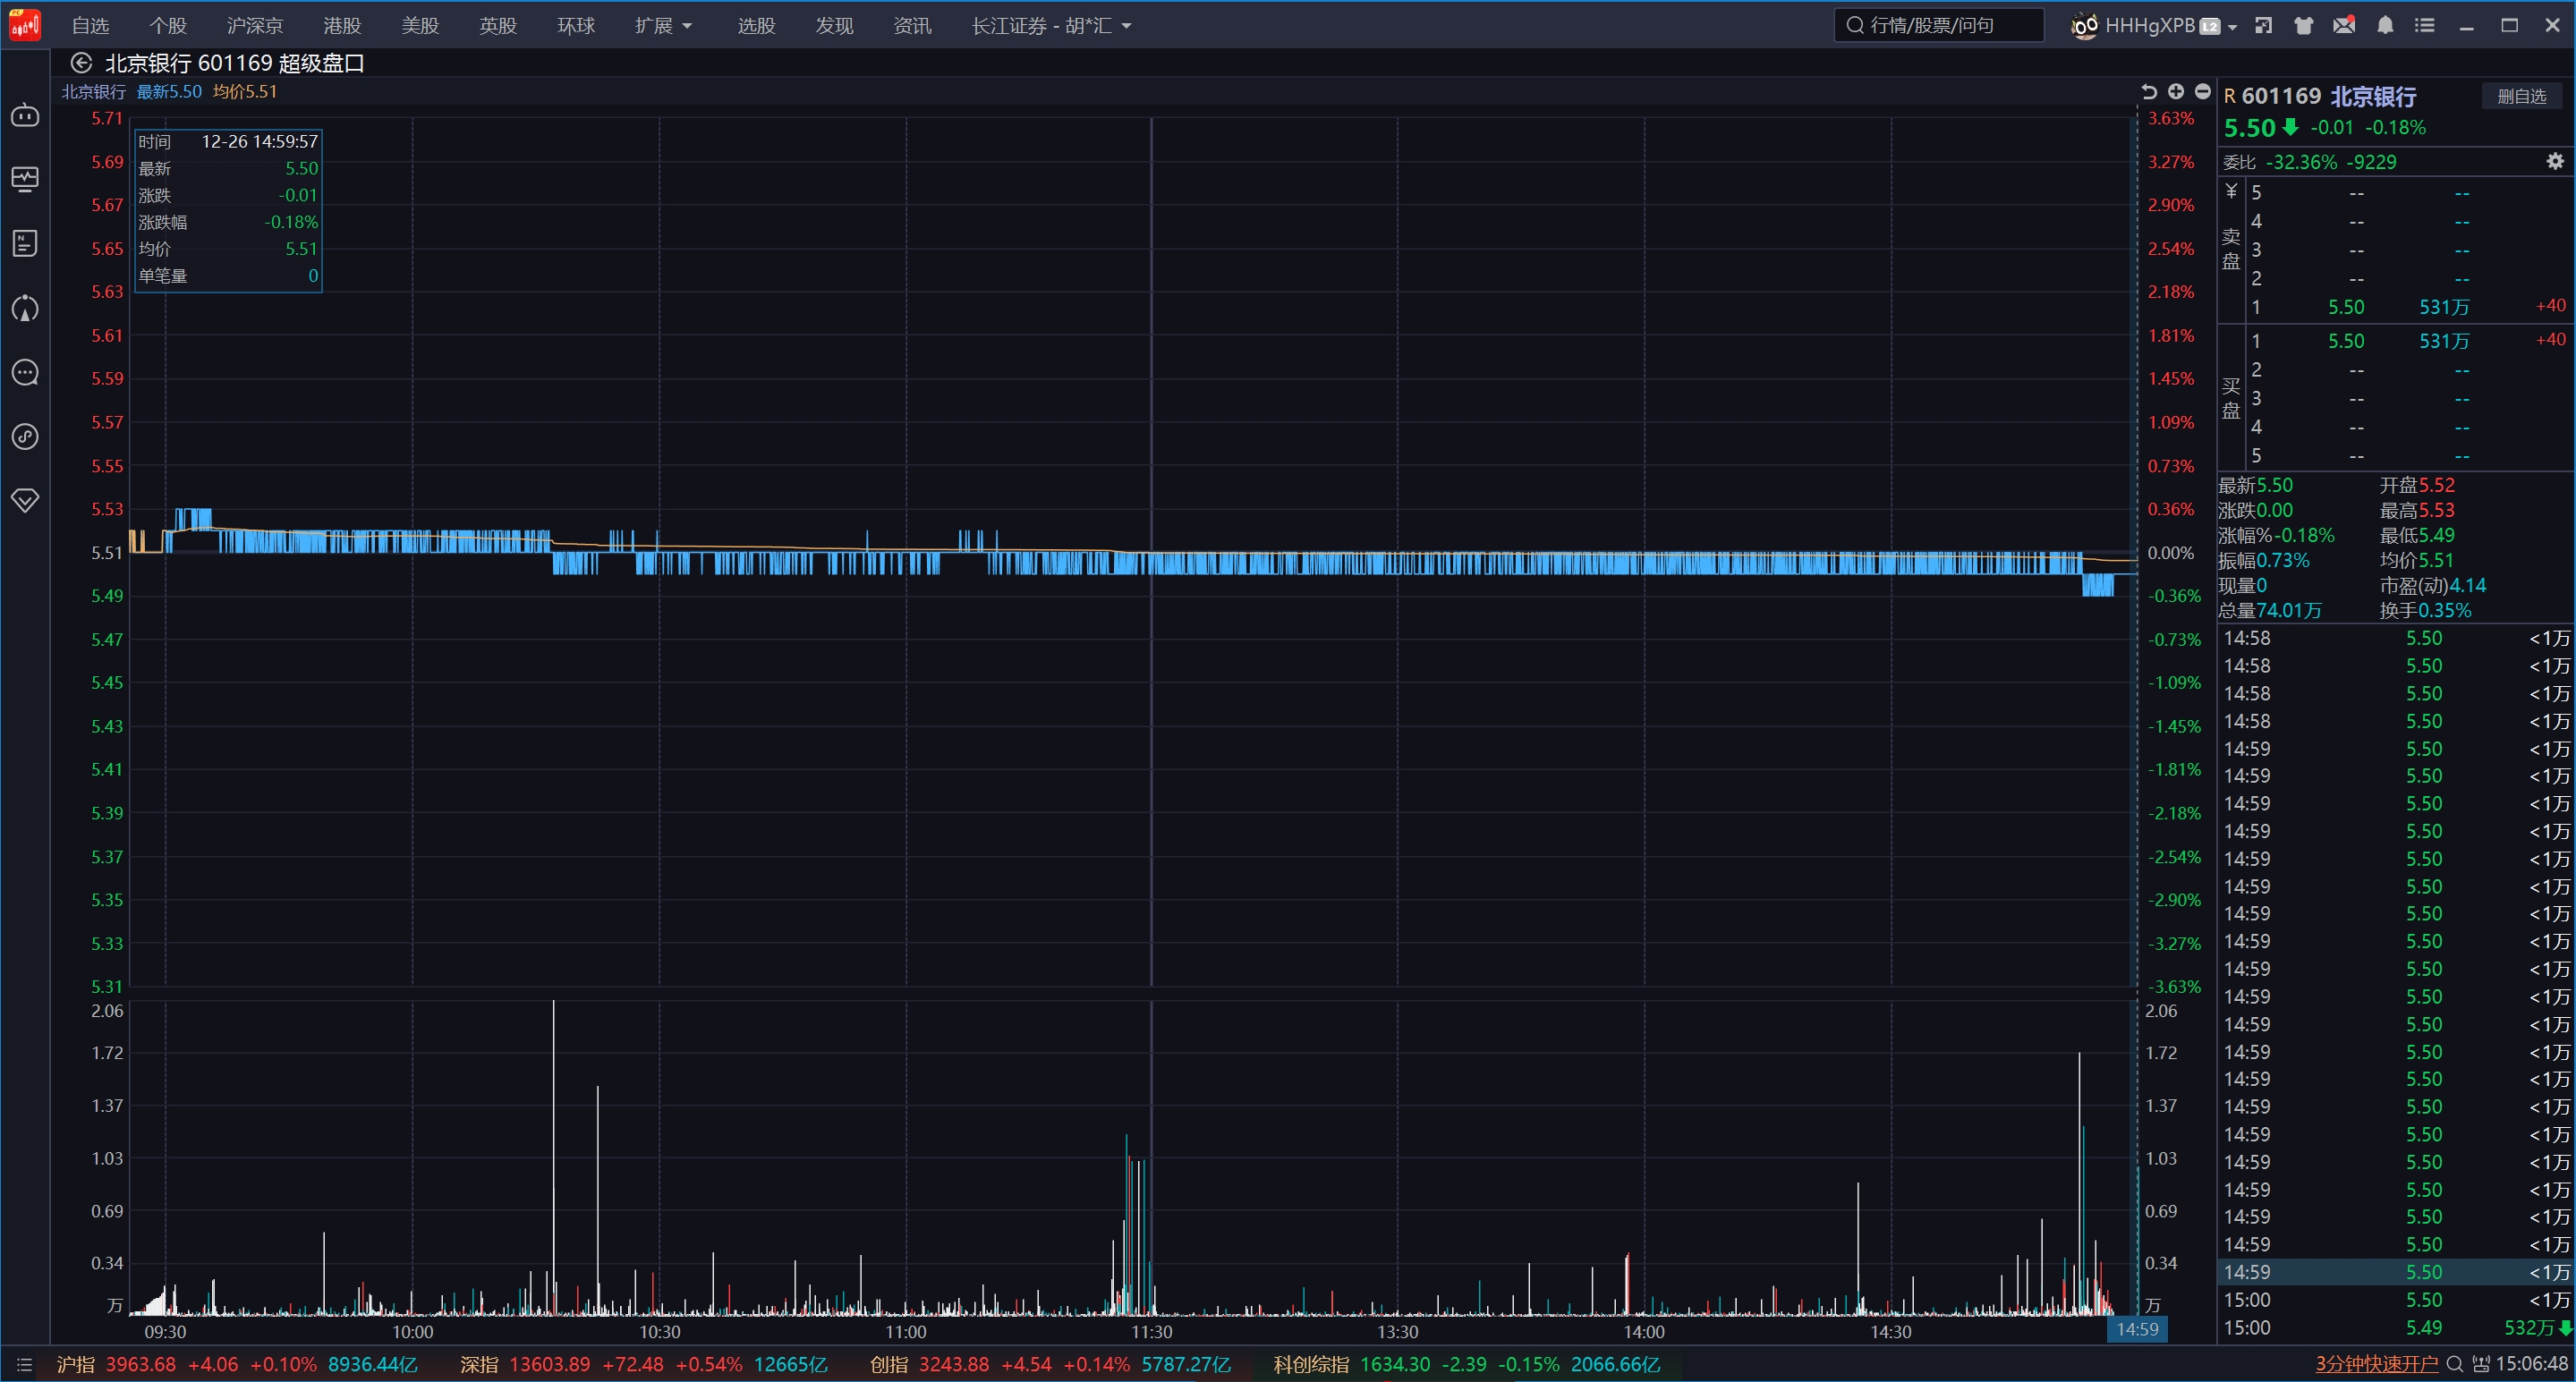Zoom out chart with minus icon
The width and height of the screenshot is (2576, 1382).
[x=2202, y=92]
